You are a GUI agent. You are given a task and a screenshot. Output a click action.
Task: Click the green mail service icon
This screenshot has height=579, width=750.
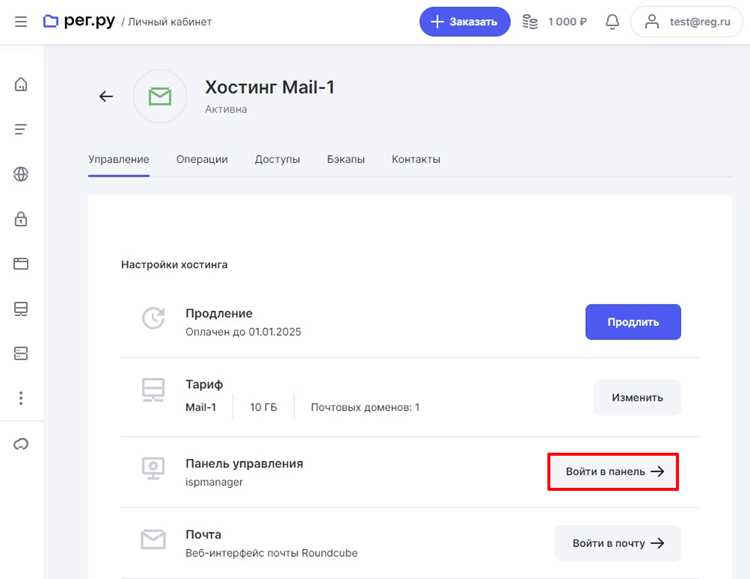[x=160, y=97]
